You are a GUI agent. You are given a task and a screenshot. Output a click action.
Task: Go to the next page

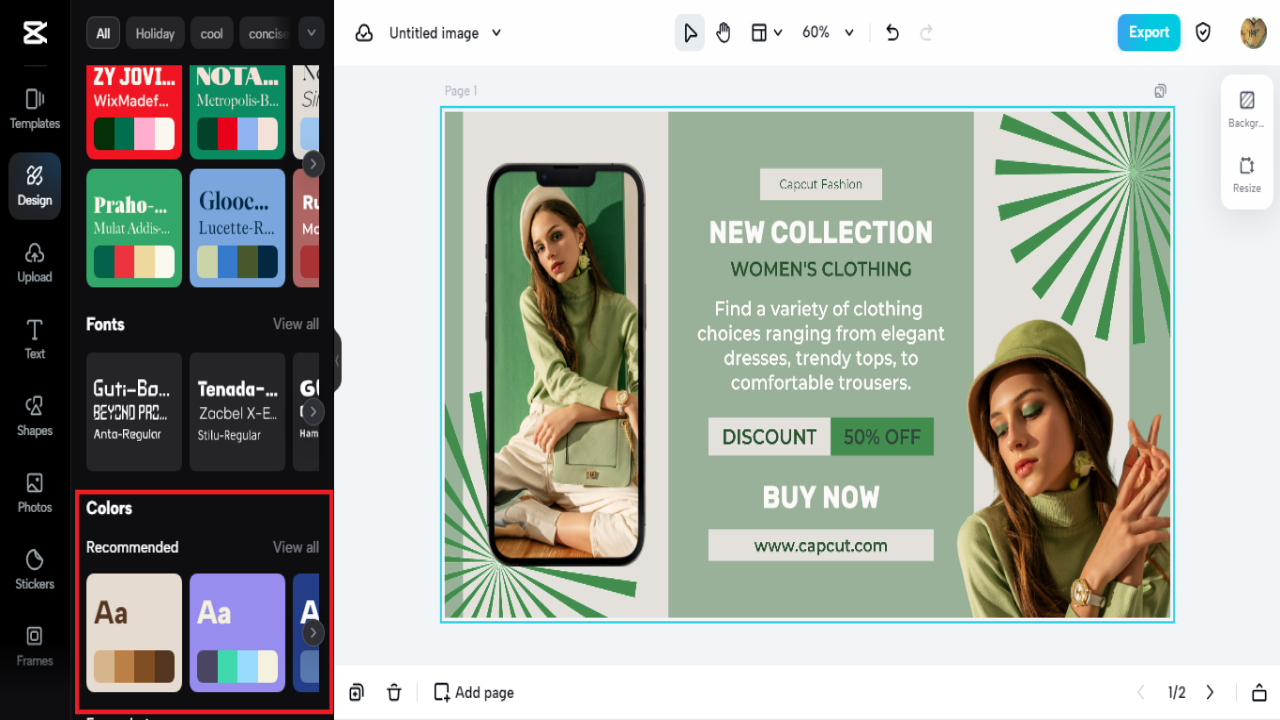(1210, 692)
